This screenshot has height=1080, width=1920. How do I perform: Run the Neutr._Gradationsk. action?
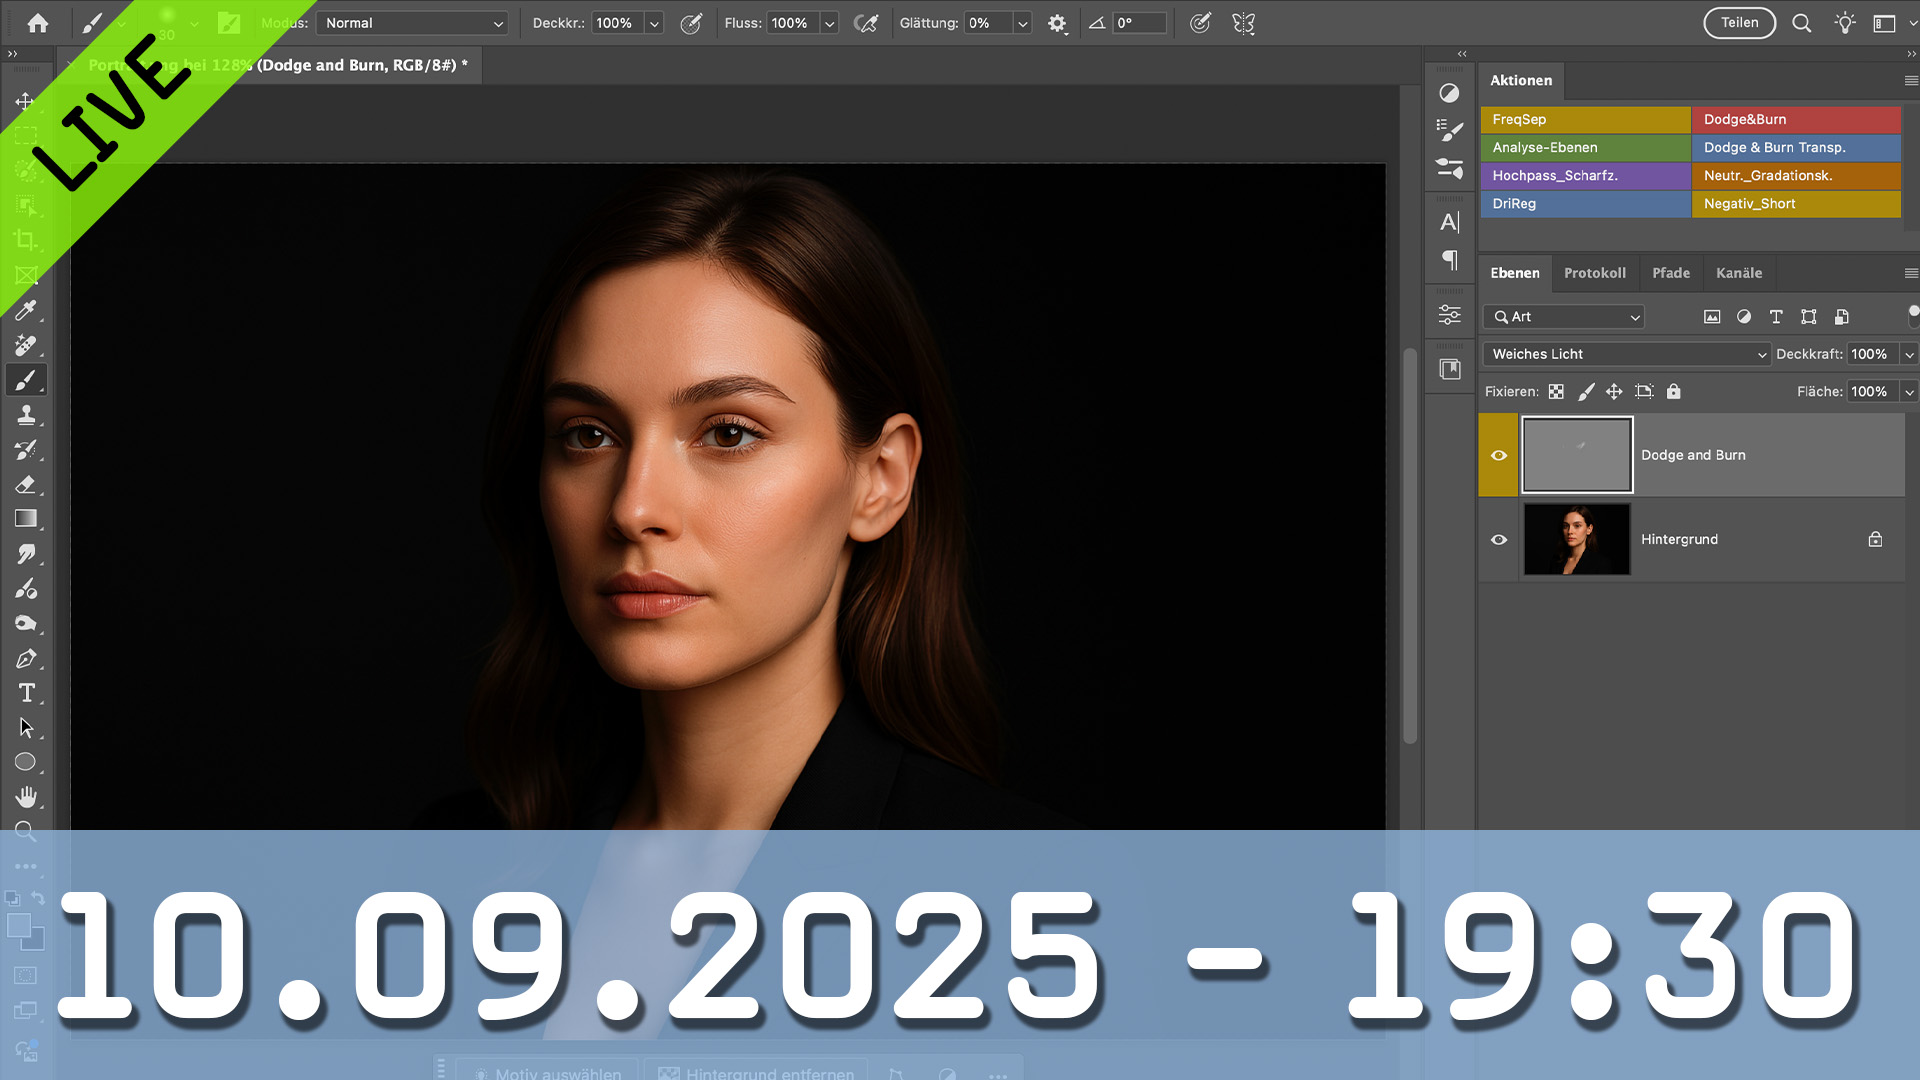pyautogui.click(x=1797, y=175)
